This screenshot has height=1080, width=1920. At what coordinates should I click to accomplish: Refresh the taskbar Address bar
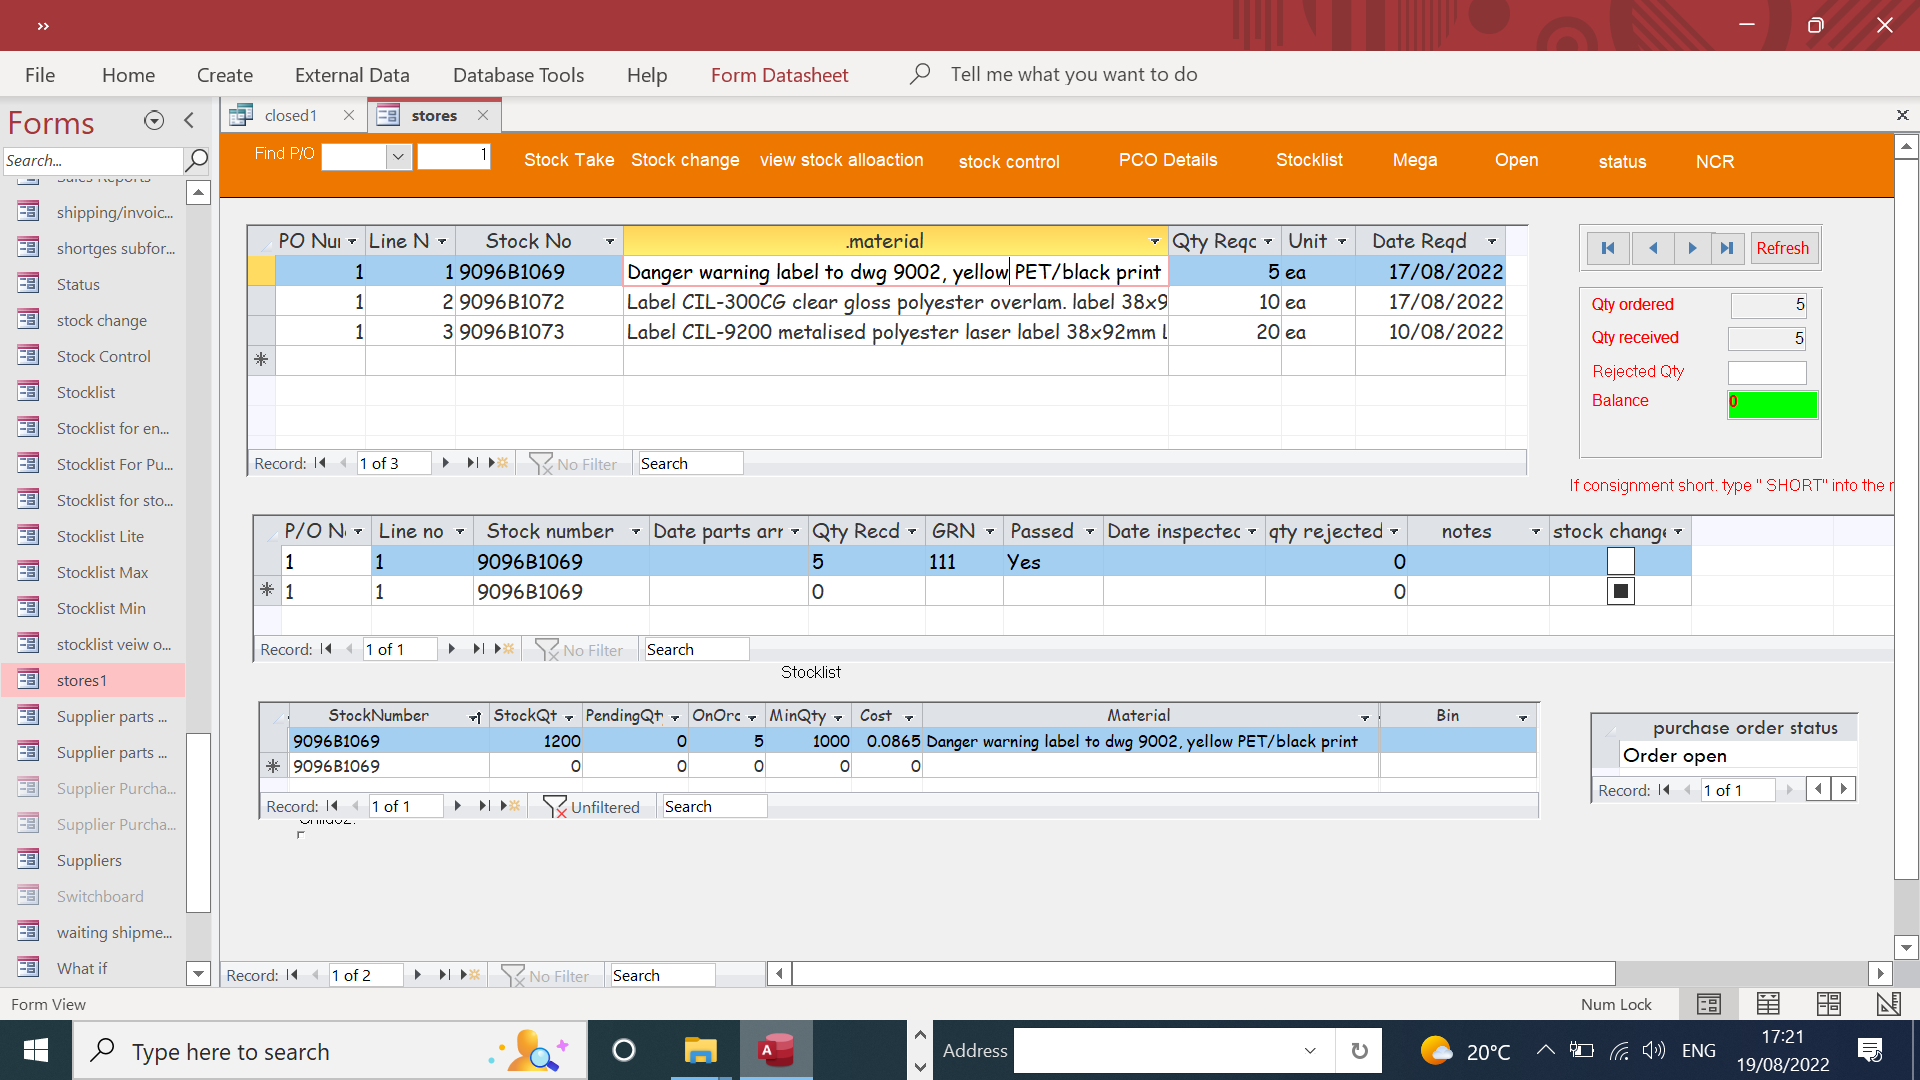(x=1359, y=1051)
